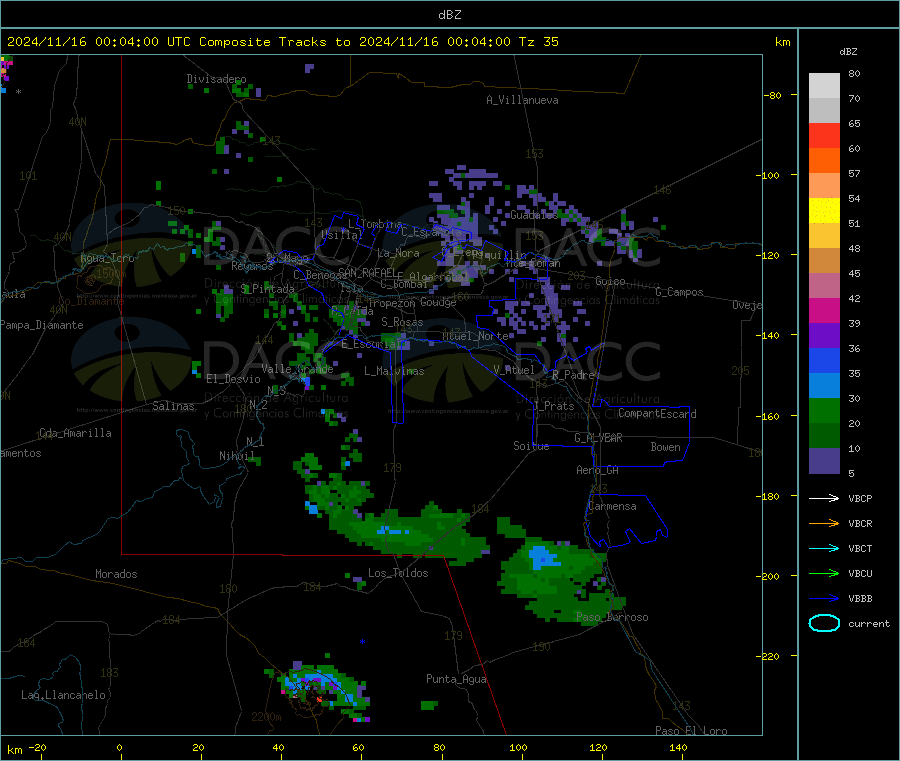Click the Los_Toldos location label
Screen dimensions: 900x761
coord(398,573)
